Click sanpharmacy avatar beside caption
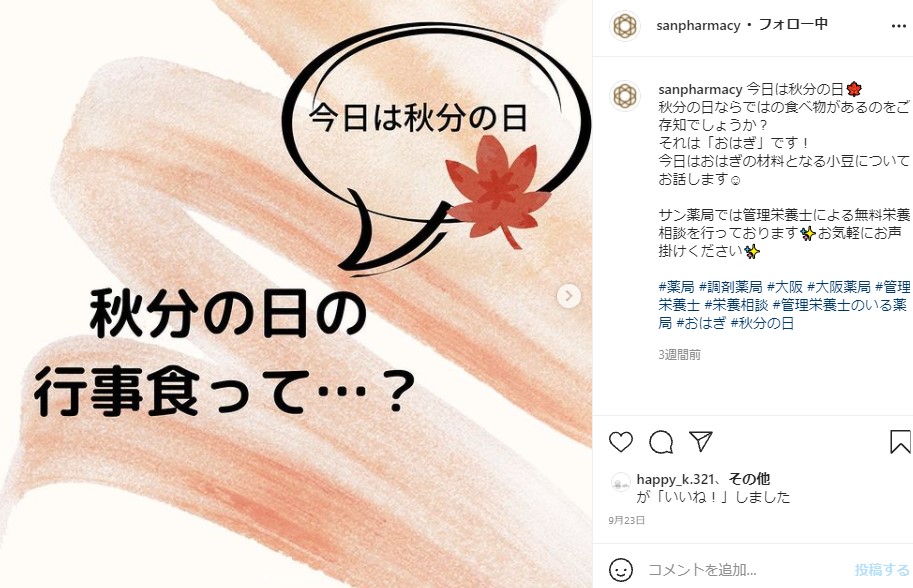The width and height of the screenshot is (913, 588). pyautogui.click(x=625, y=95)
